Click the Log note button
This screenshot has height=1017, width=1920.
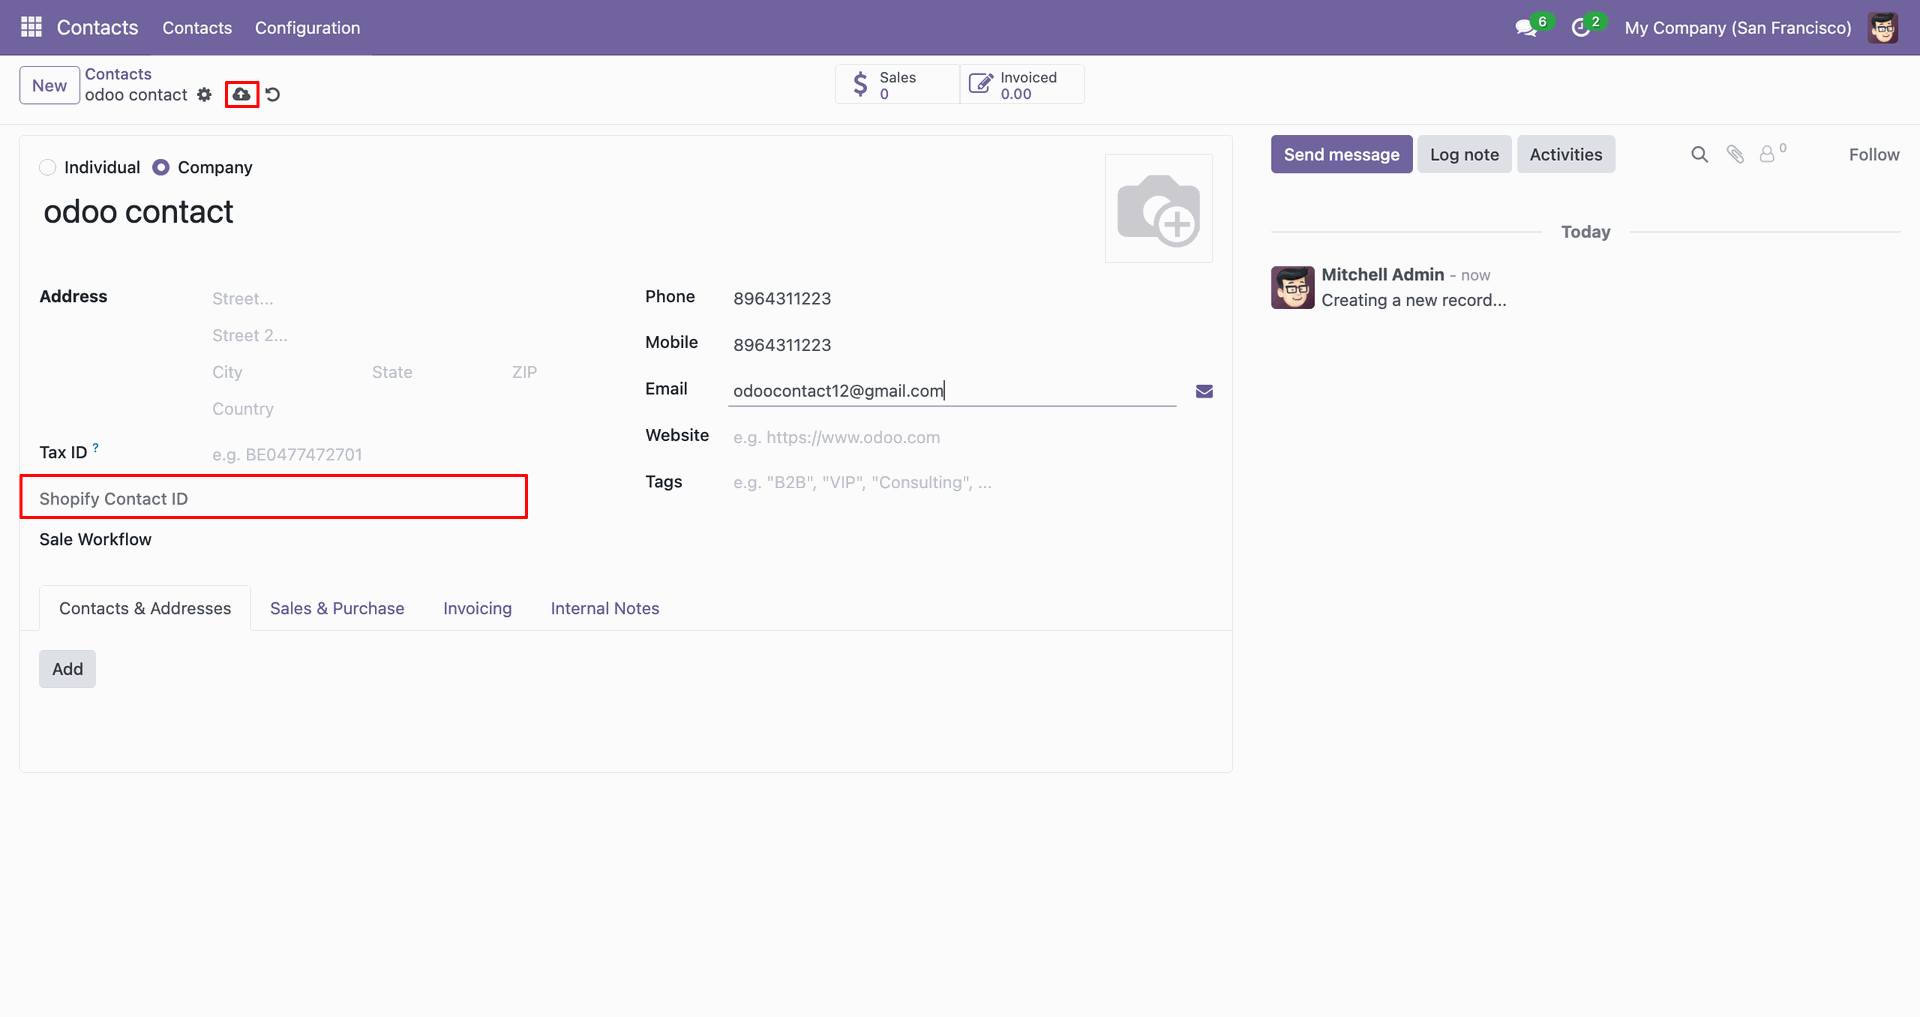pos(1464,154)
